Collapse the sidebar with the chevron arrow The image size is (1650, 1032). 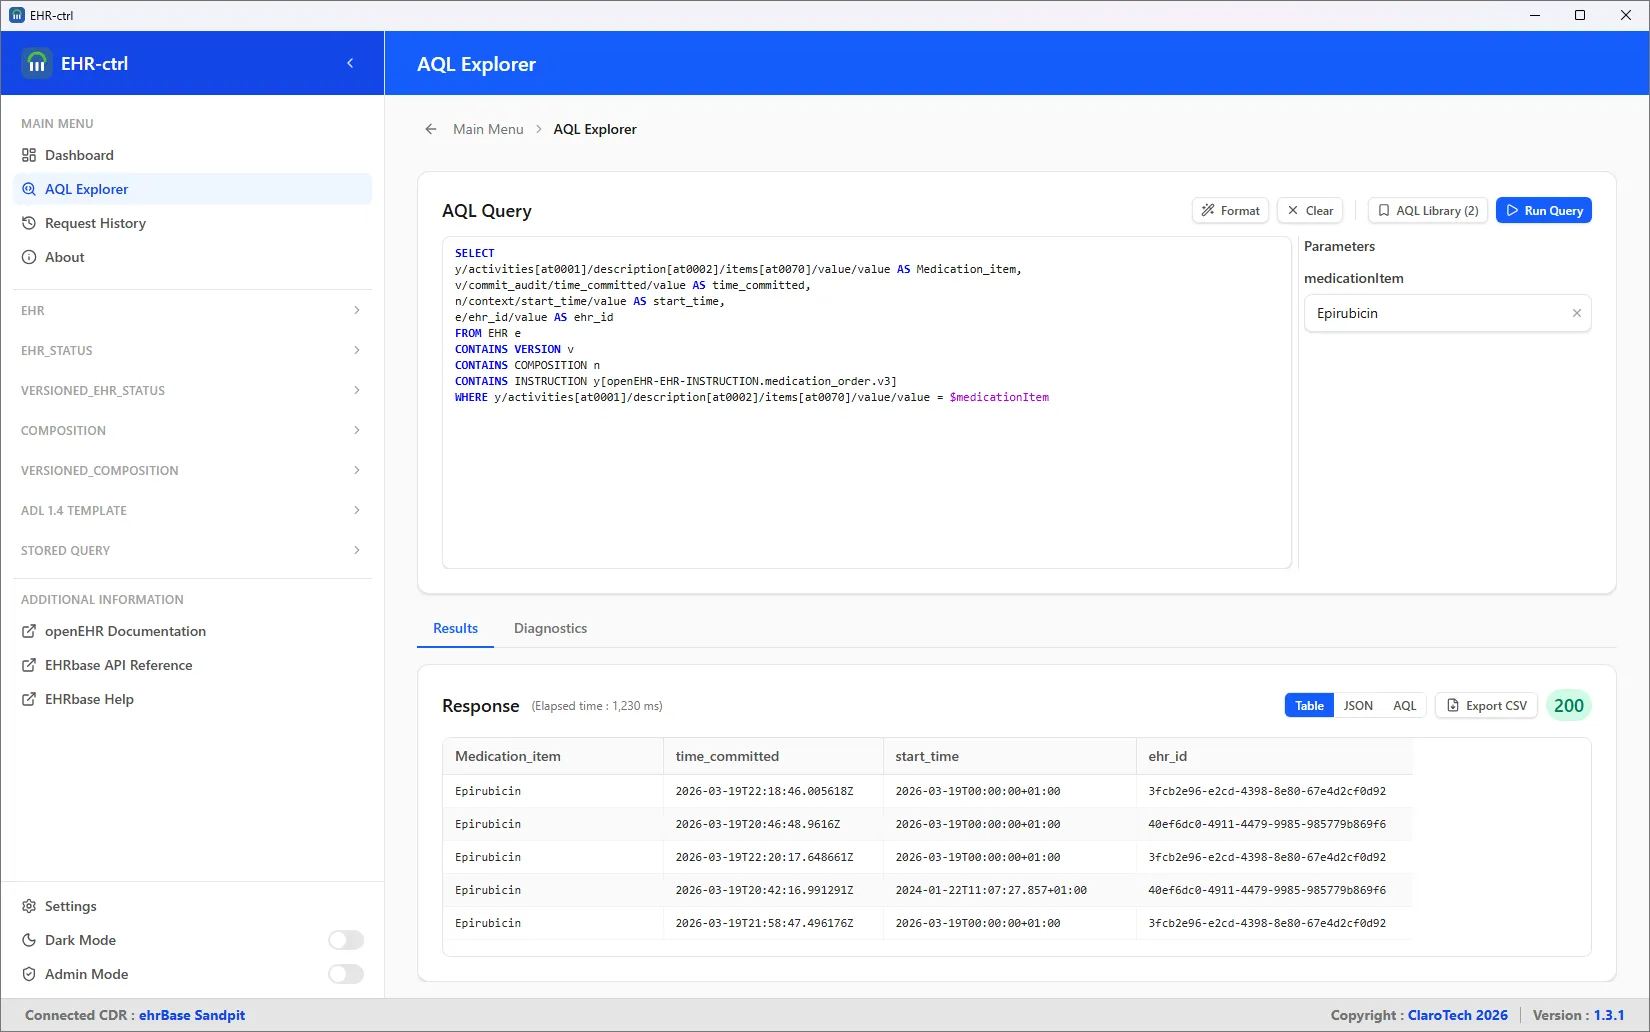click(350, 63)
